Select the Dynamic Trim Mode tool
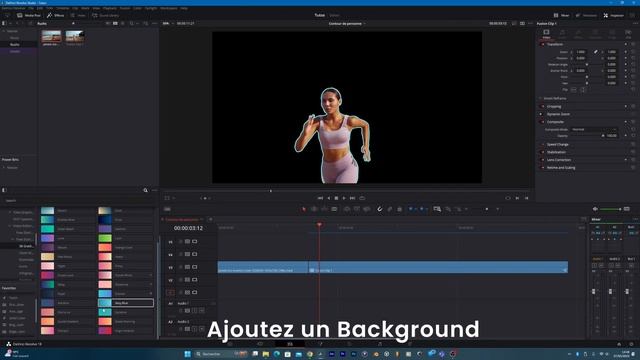This screenshot has width=640, height=360. pos(324,209)
